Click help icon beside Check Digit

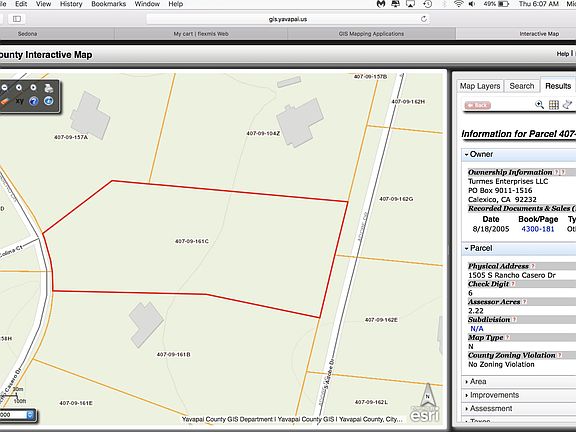[x=513, y=284]
